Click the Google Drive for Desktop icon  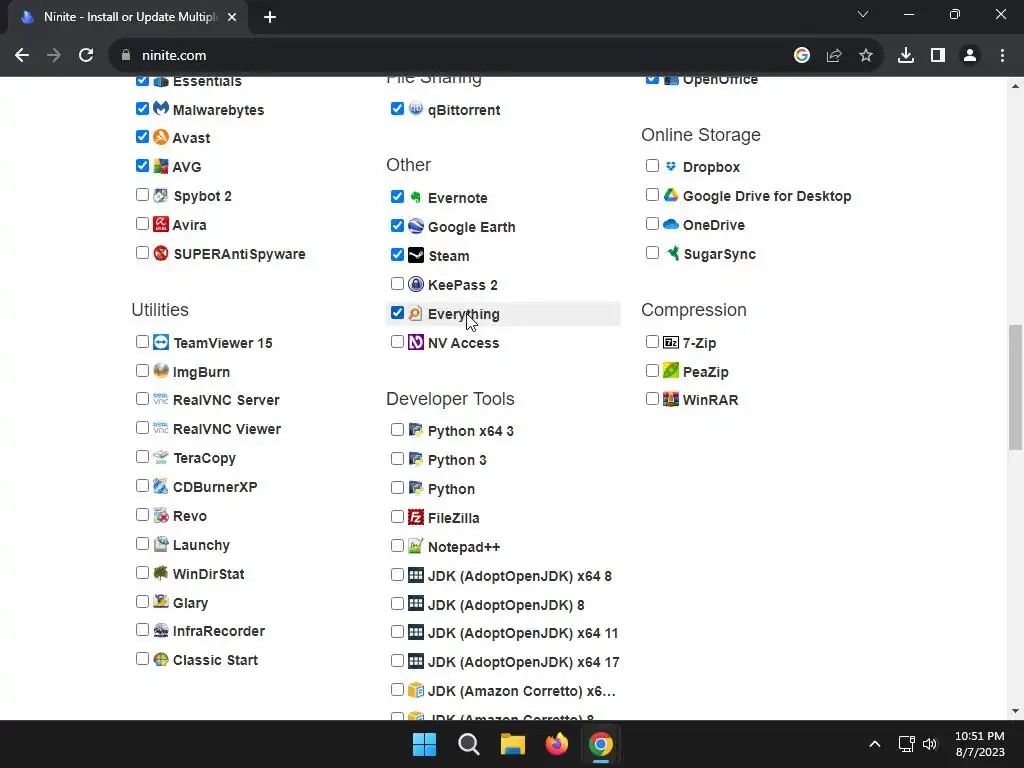point(671,195)
